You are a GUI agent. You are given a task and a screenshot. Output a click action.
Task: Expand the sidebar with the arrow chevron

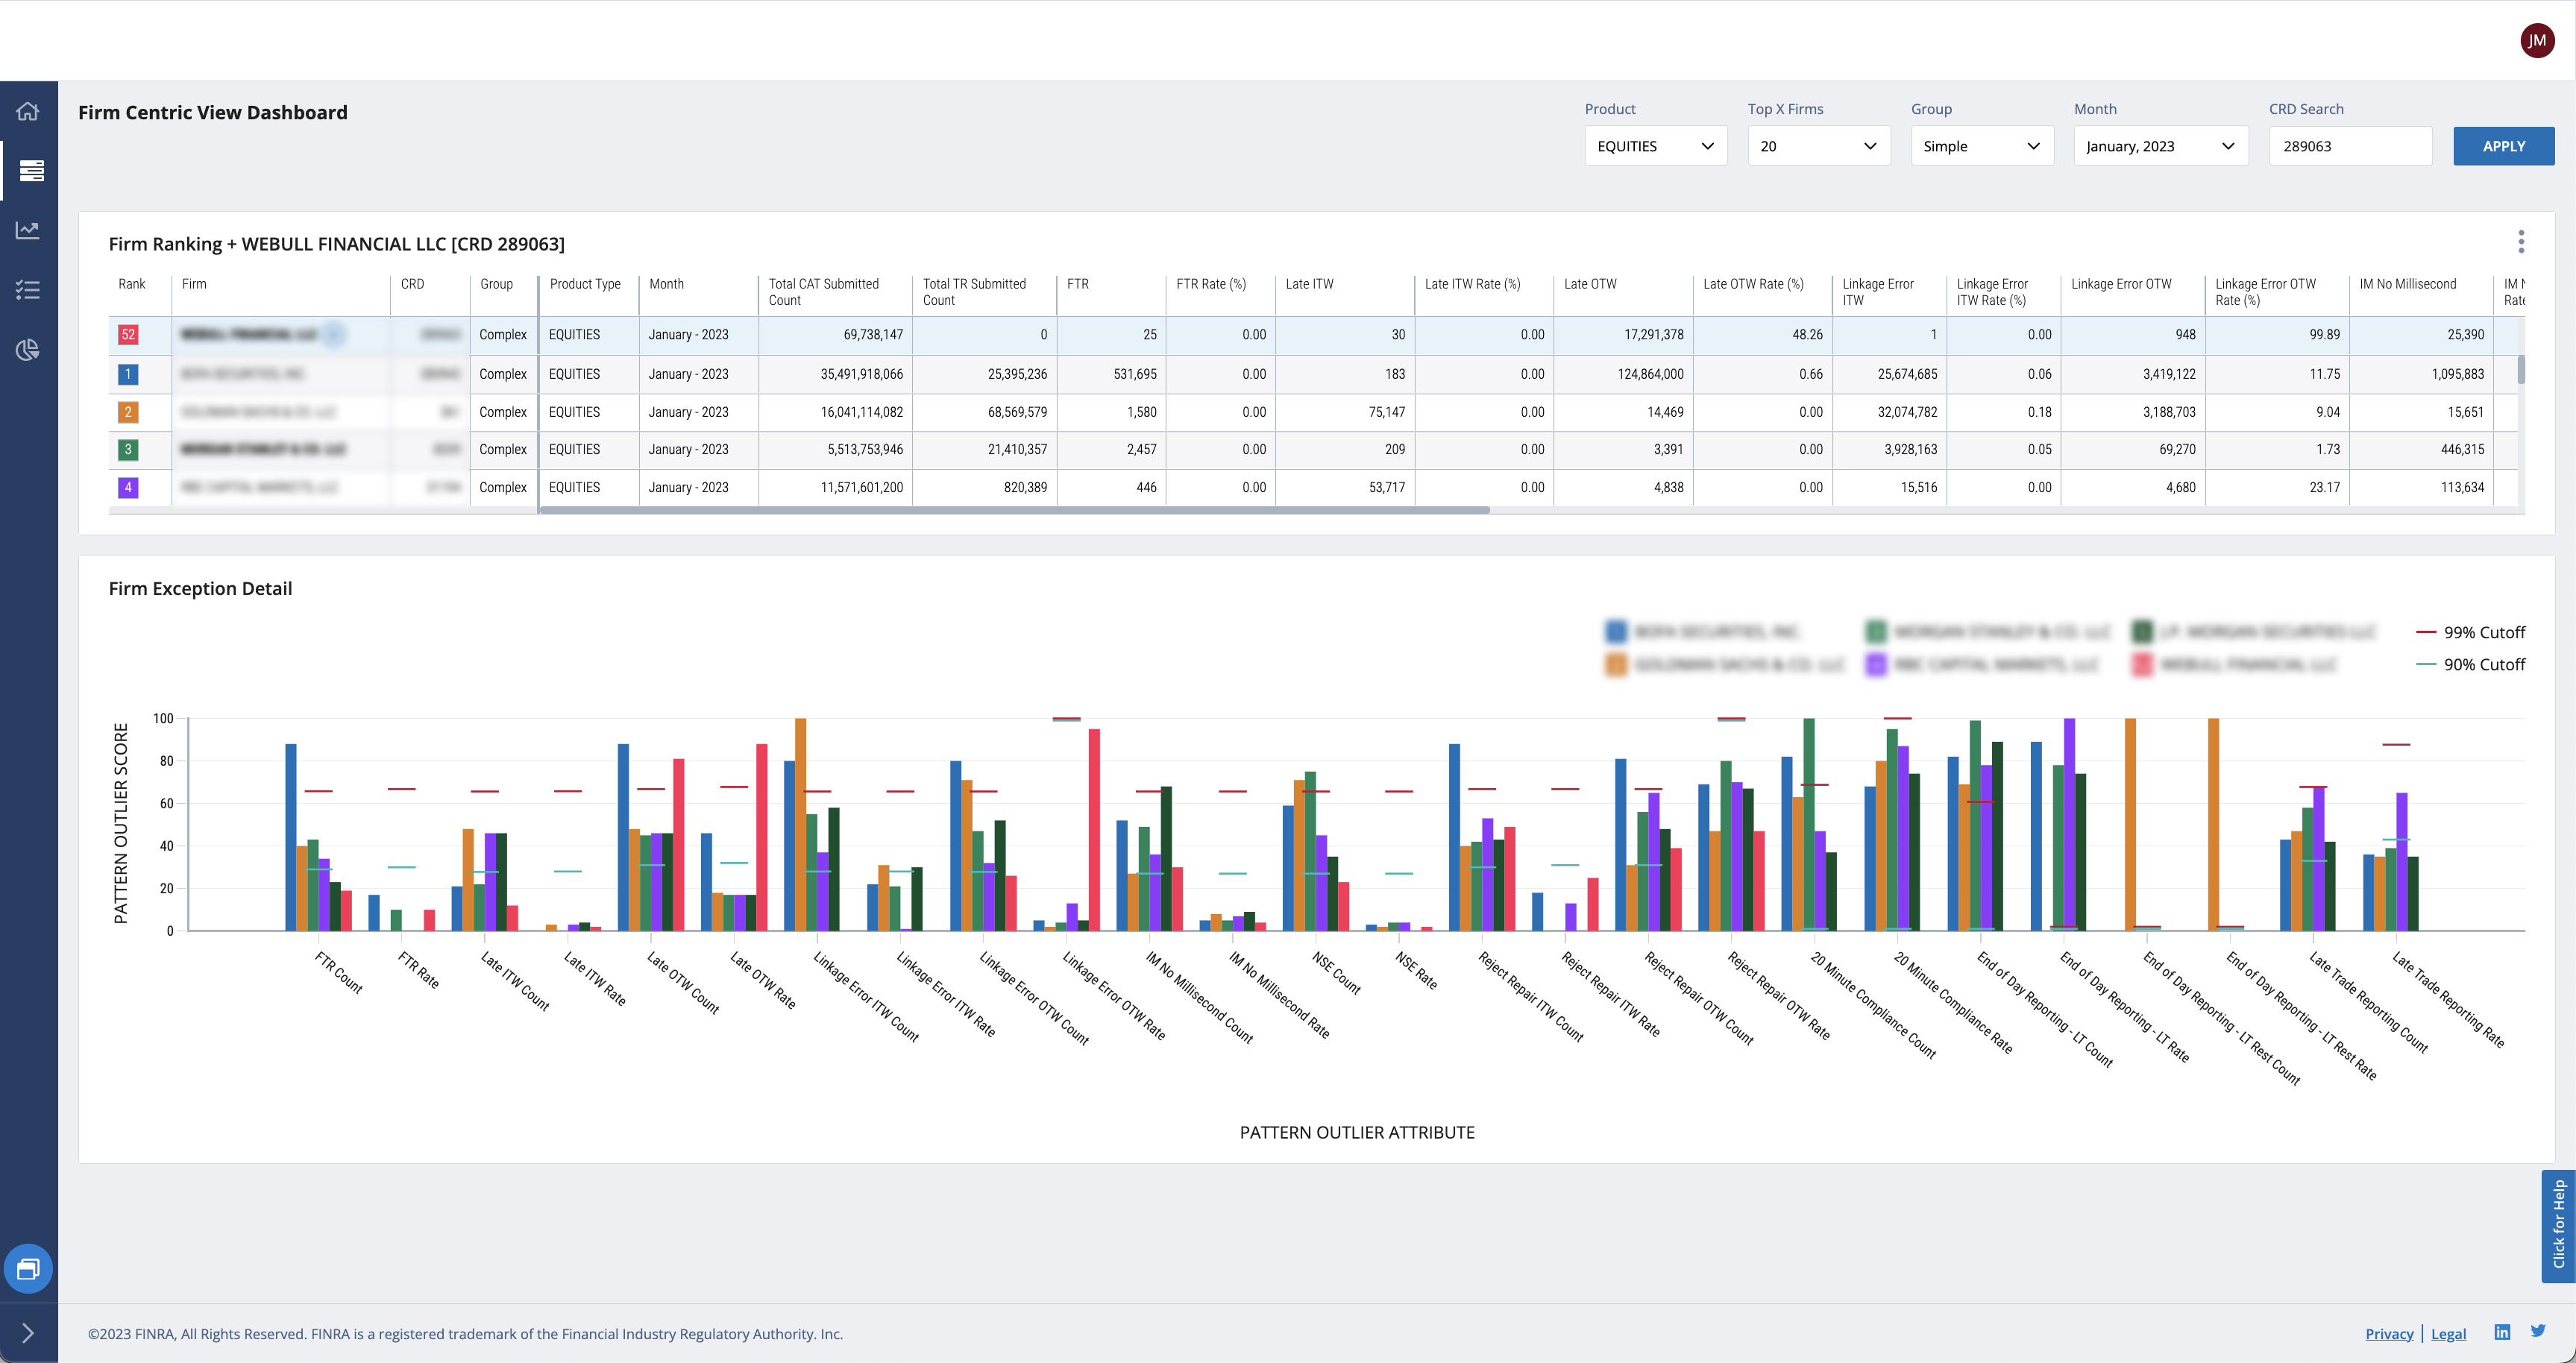pyautogui.click(x=28, y=1333)
